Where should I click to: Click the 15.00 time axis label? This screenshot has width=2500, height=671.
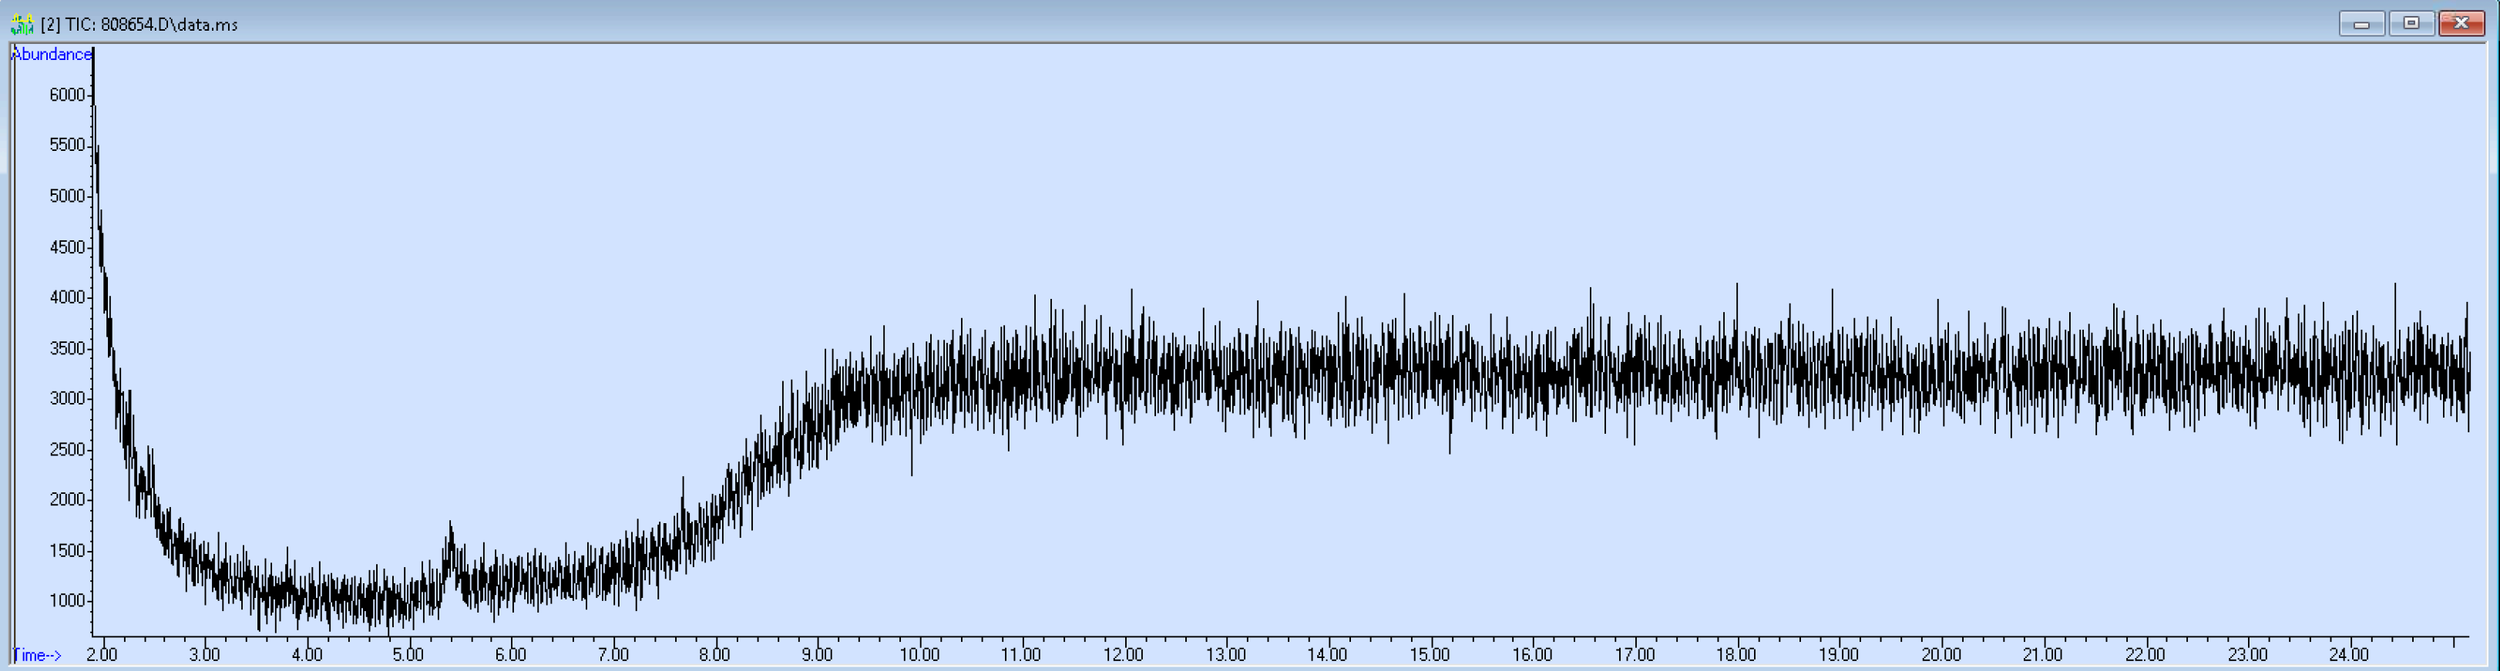coord(1430,655)
